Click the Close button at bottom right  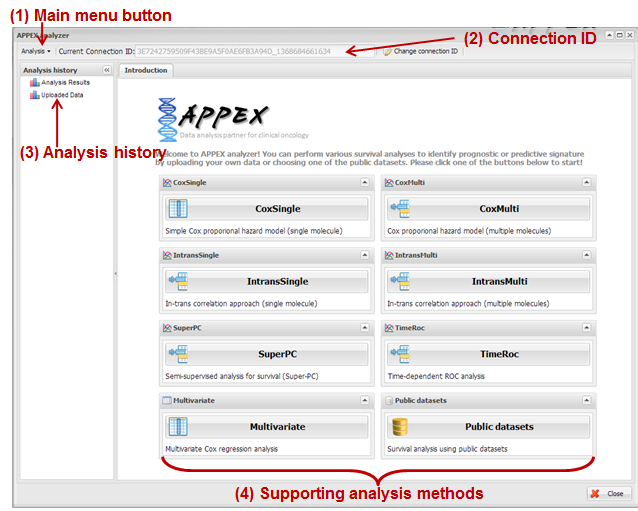609,494
